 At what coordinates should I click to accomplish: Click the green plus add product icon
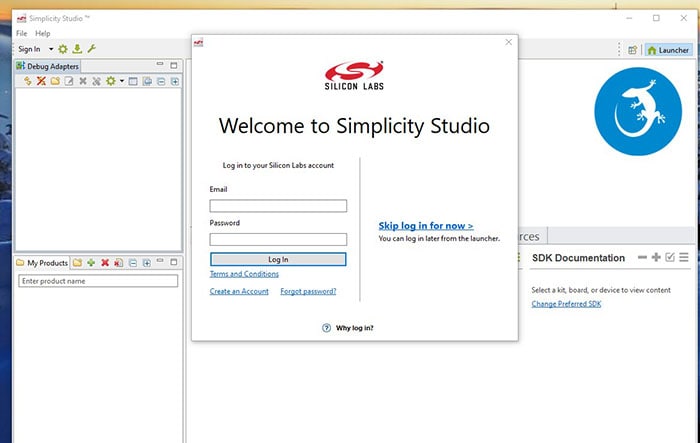tap(91, 263)
